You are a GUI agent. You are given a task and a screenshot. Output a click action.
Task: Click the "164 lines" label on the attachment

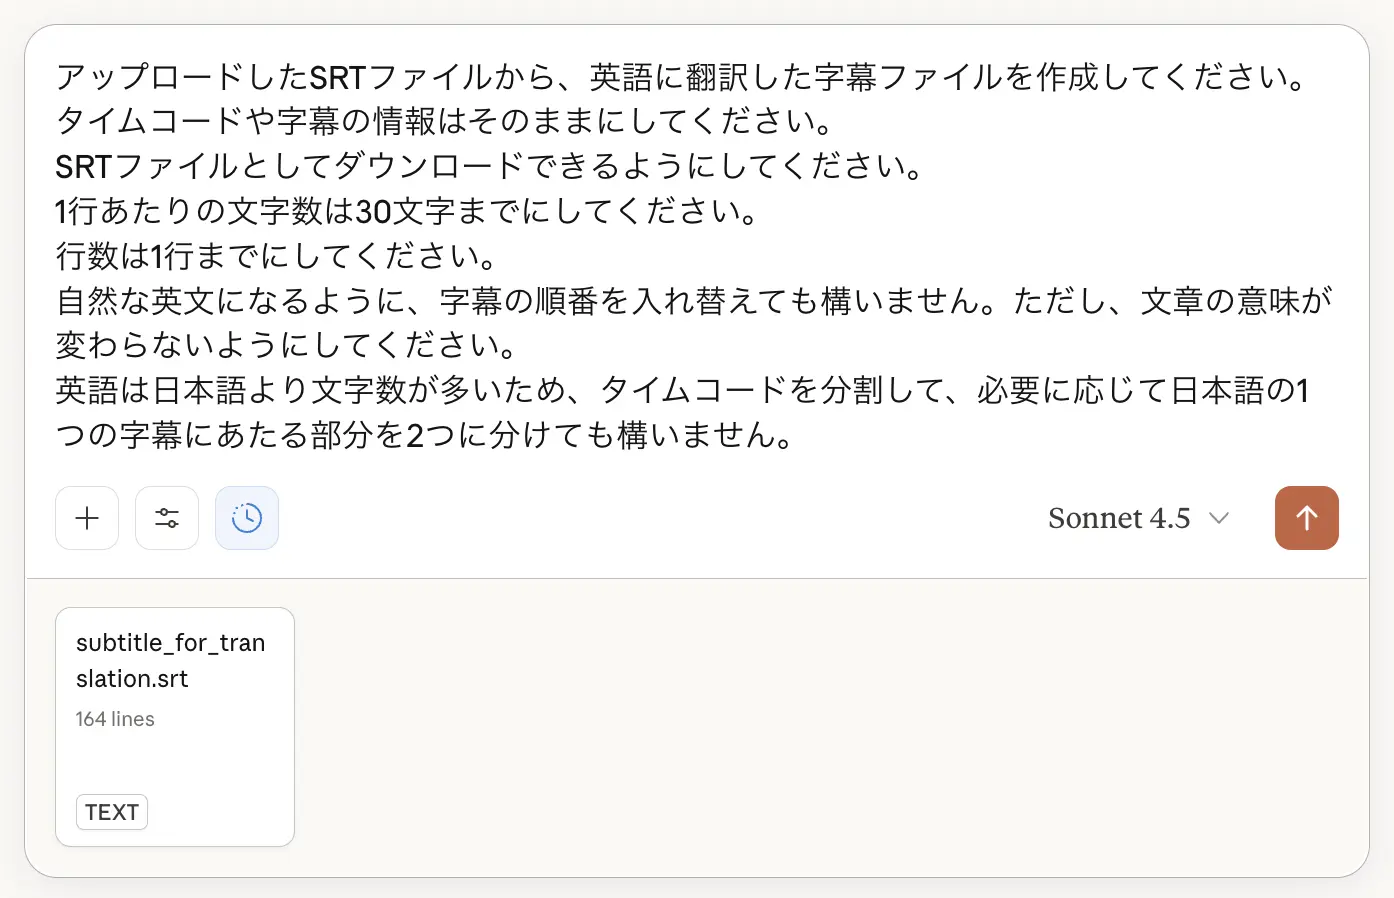[115, 719]
